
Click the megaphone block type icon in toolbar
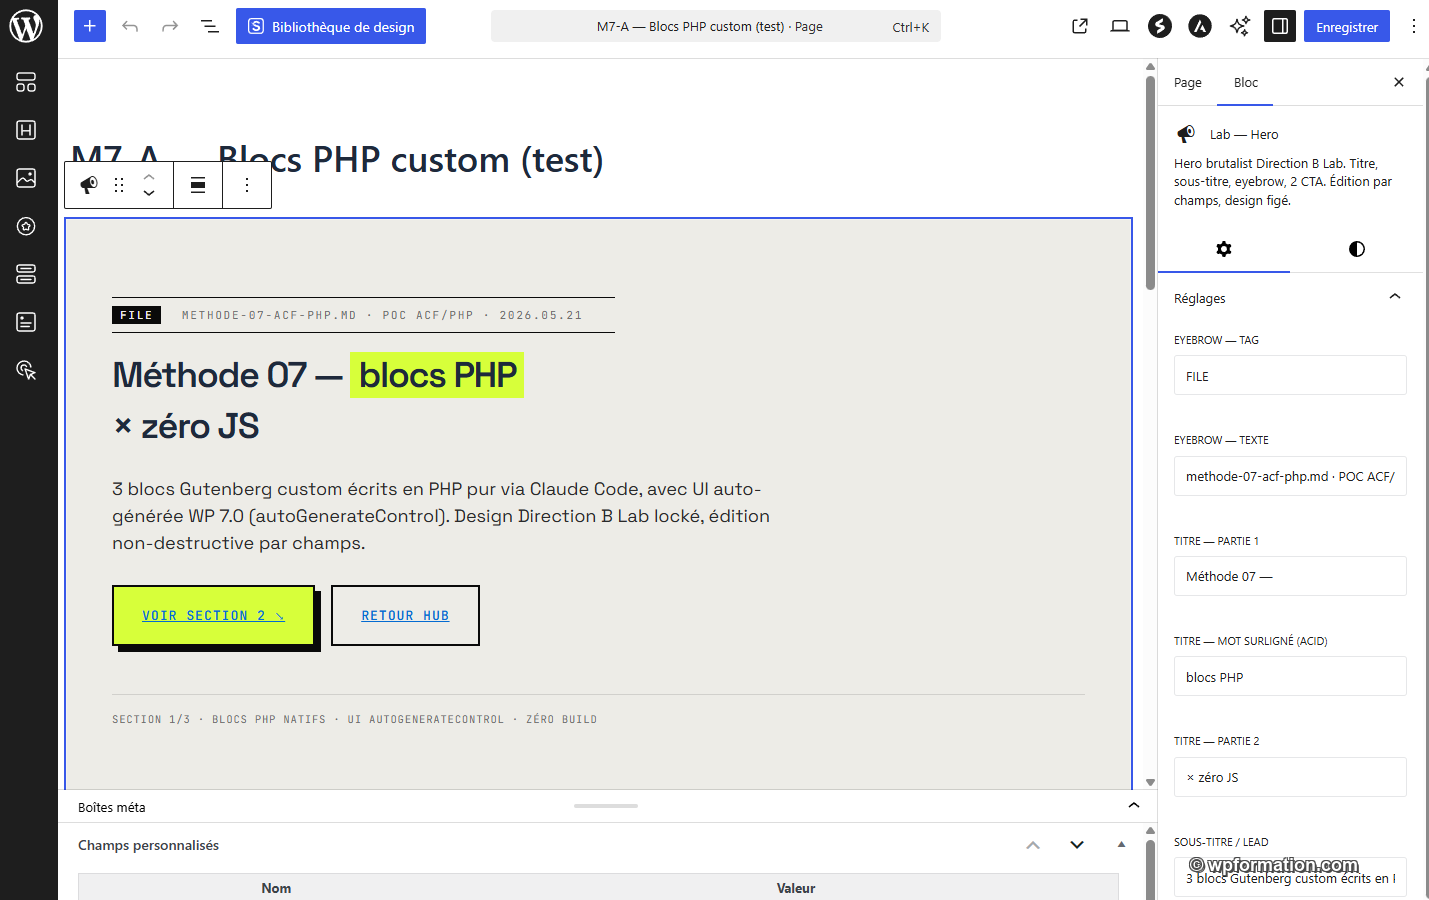click(x=89, y=184)
